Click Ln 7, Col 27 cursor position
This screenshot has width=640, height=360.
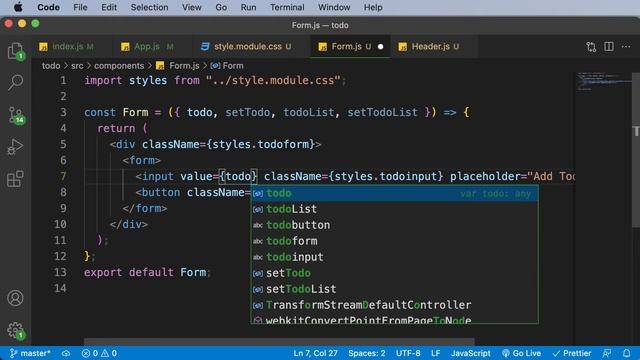click(315, 353)
